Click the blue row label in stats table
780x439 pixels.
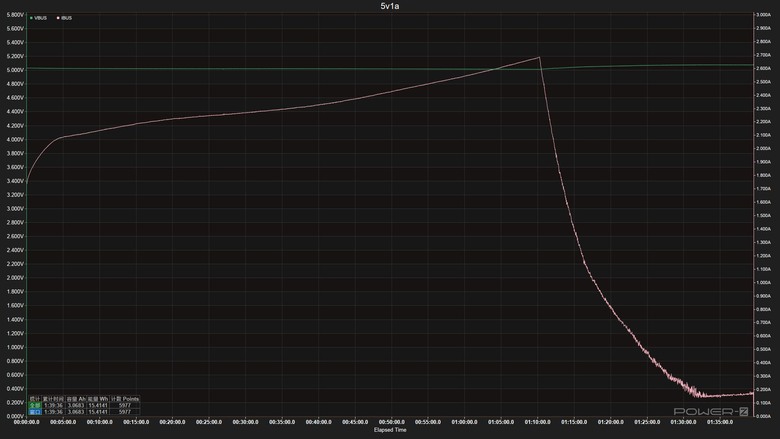point(34,412)
